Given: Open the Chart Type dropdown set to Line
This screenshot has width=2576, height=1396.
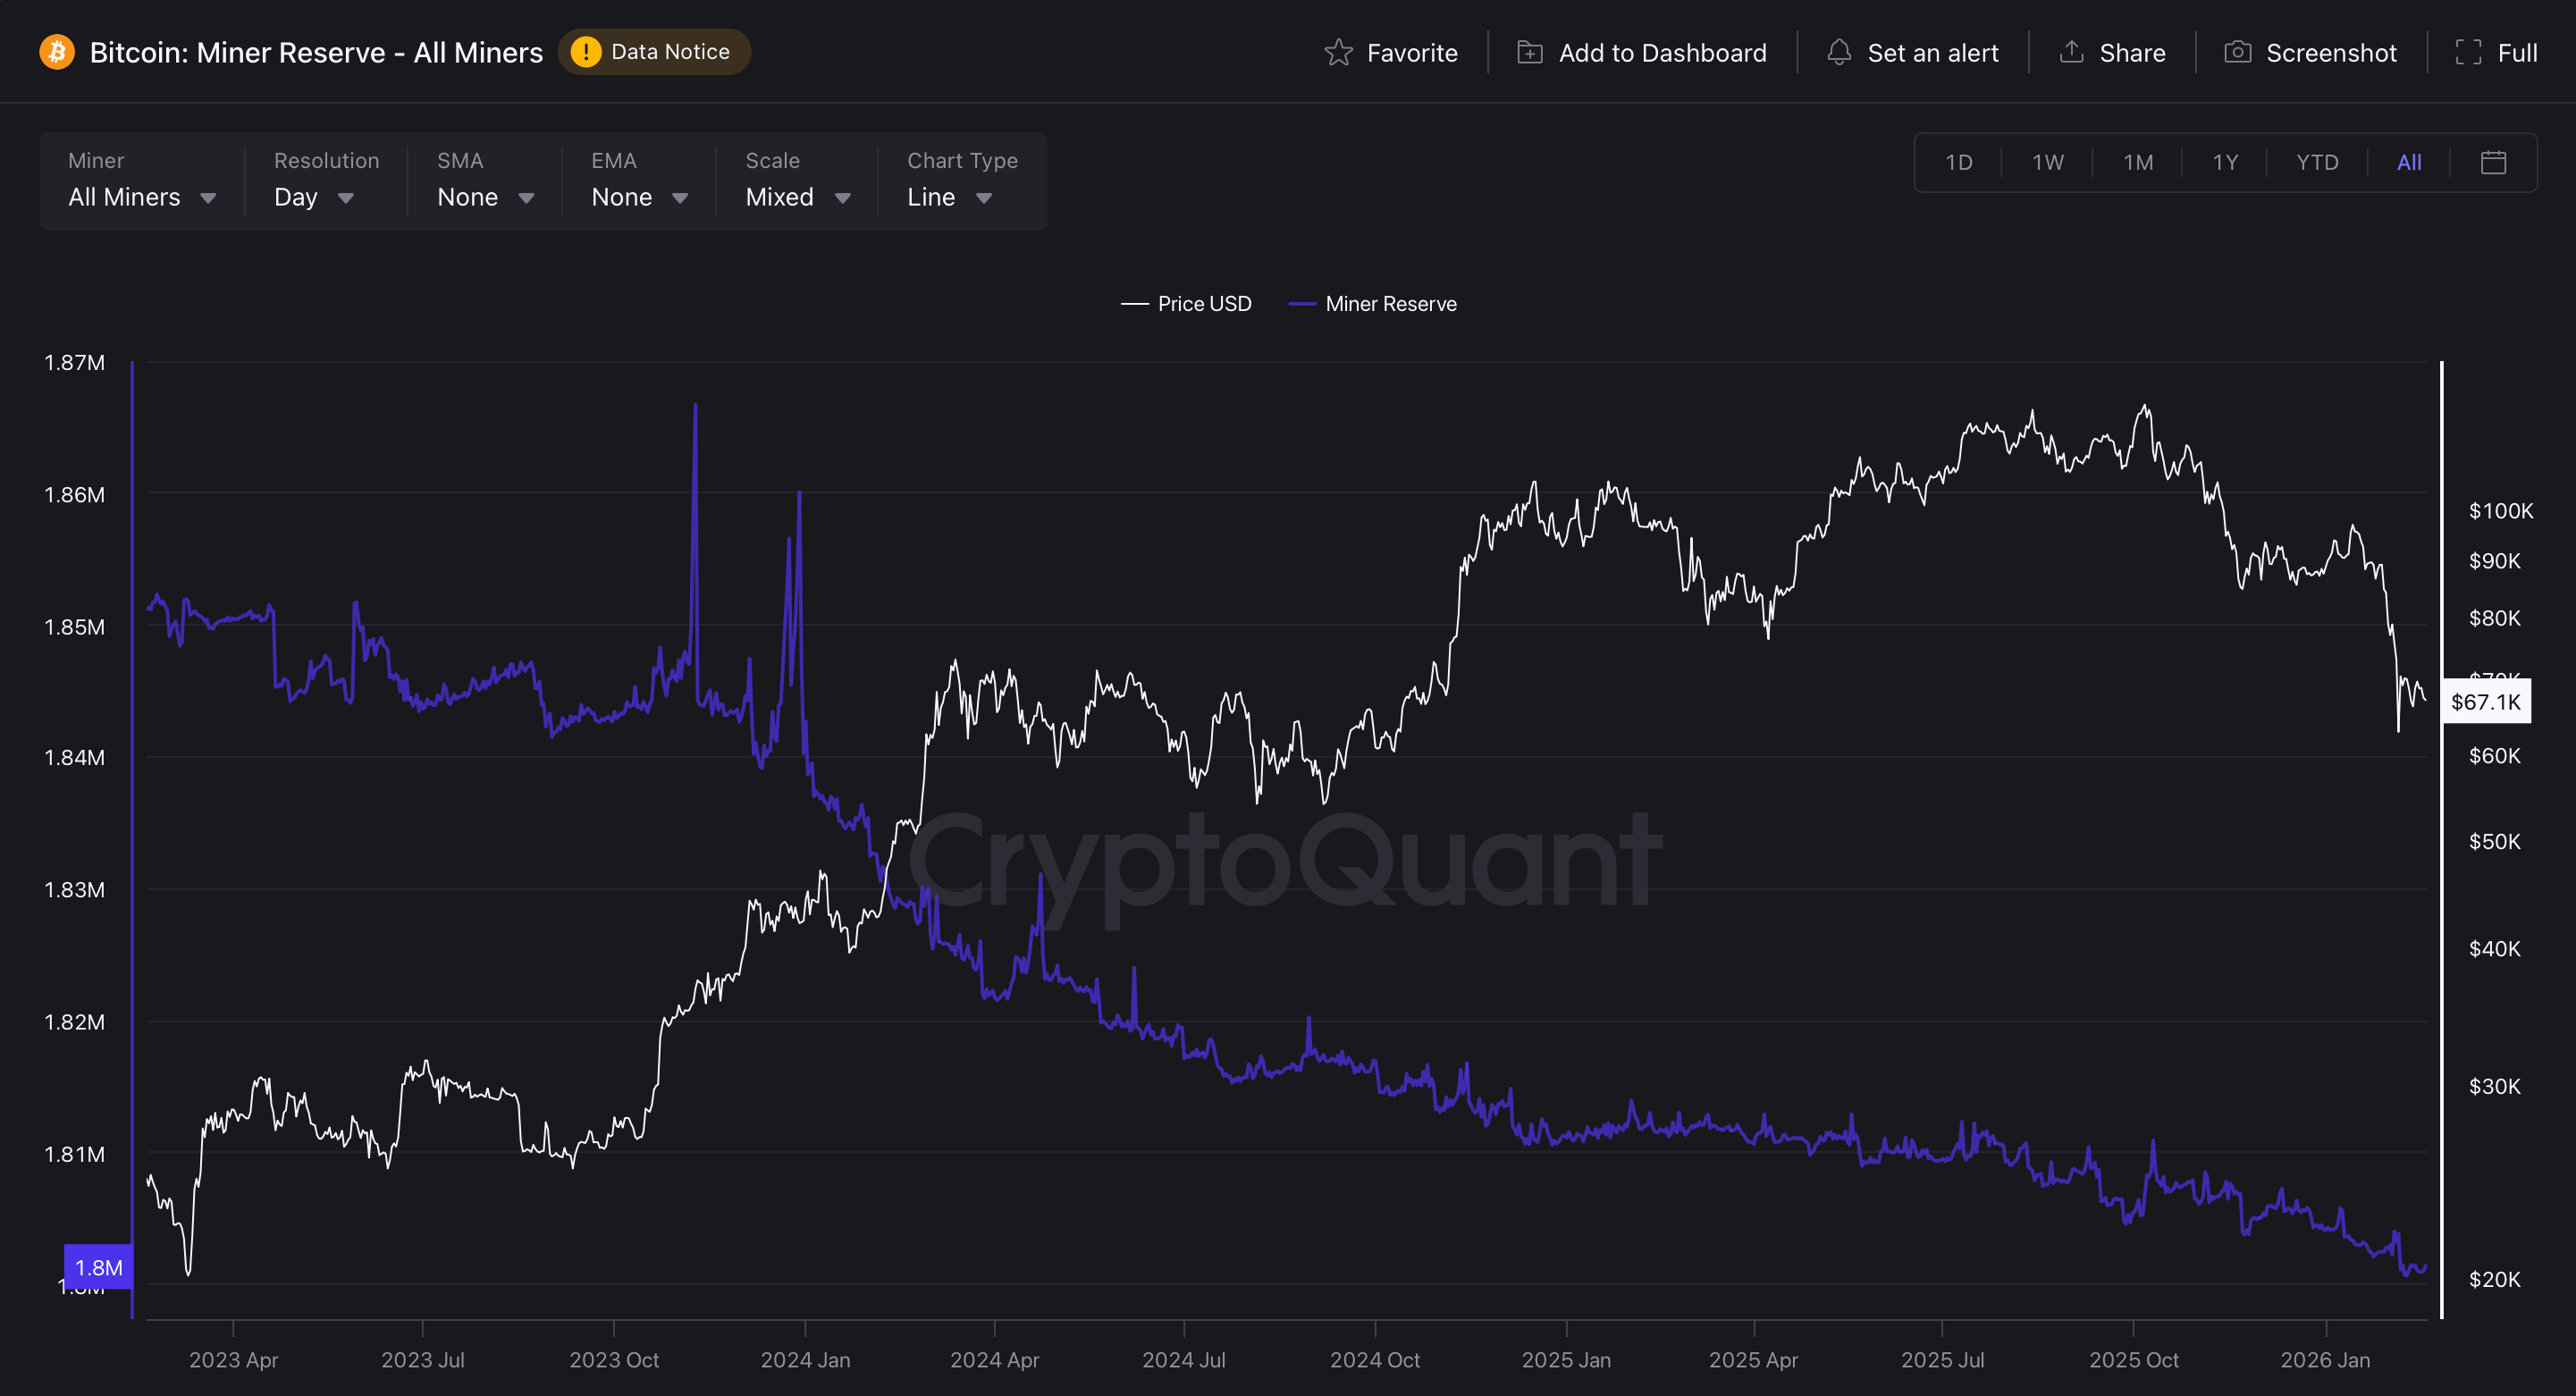Looking at the screenshot, I should pos(949,197).
